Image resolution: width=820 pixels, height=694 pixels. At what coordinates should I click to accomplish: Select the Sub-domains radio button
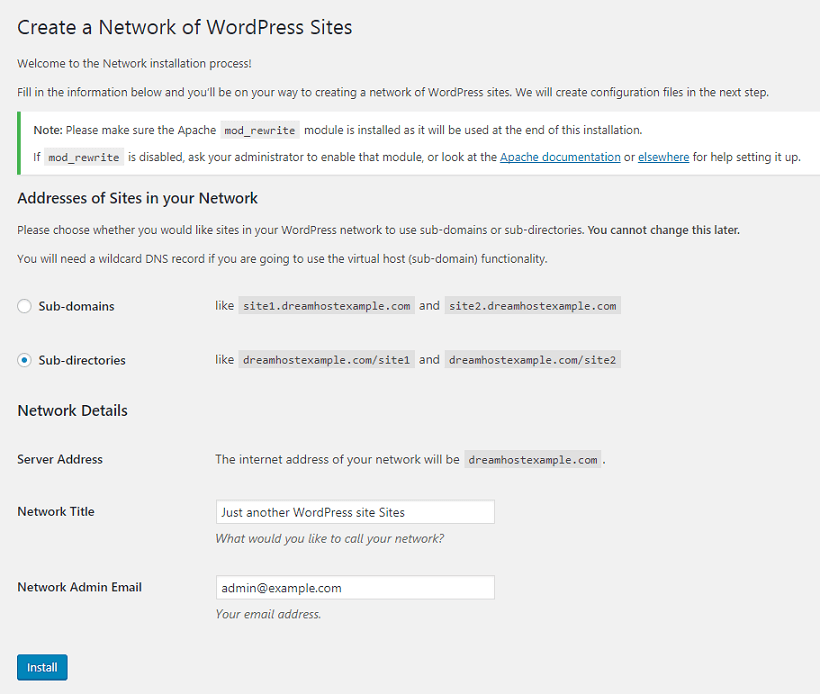click(24, 306)
